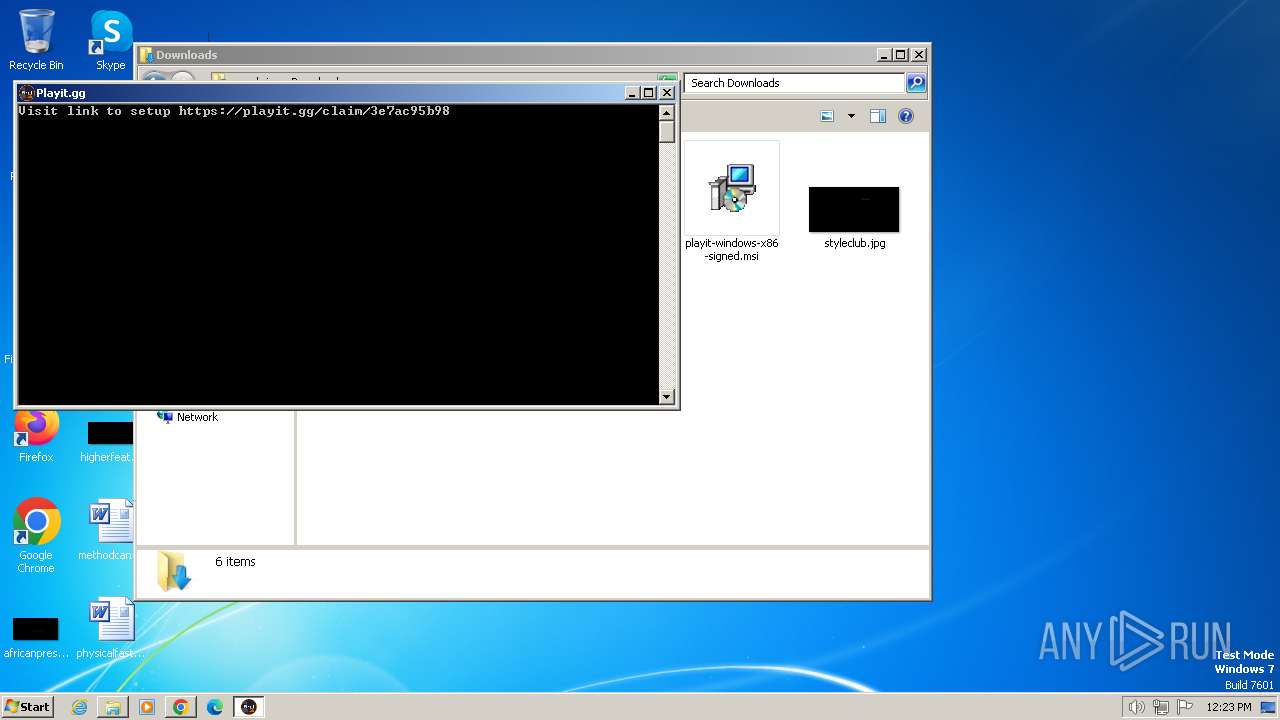
Task: Select the africanpres desktop file
Action: pos(36,638)
